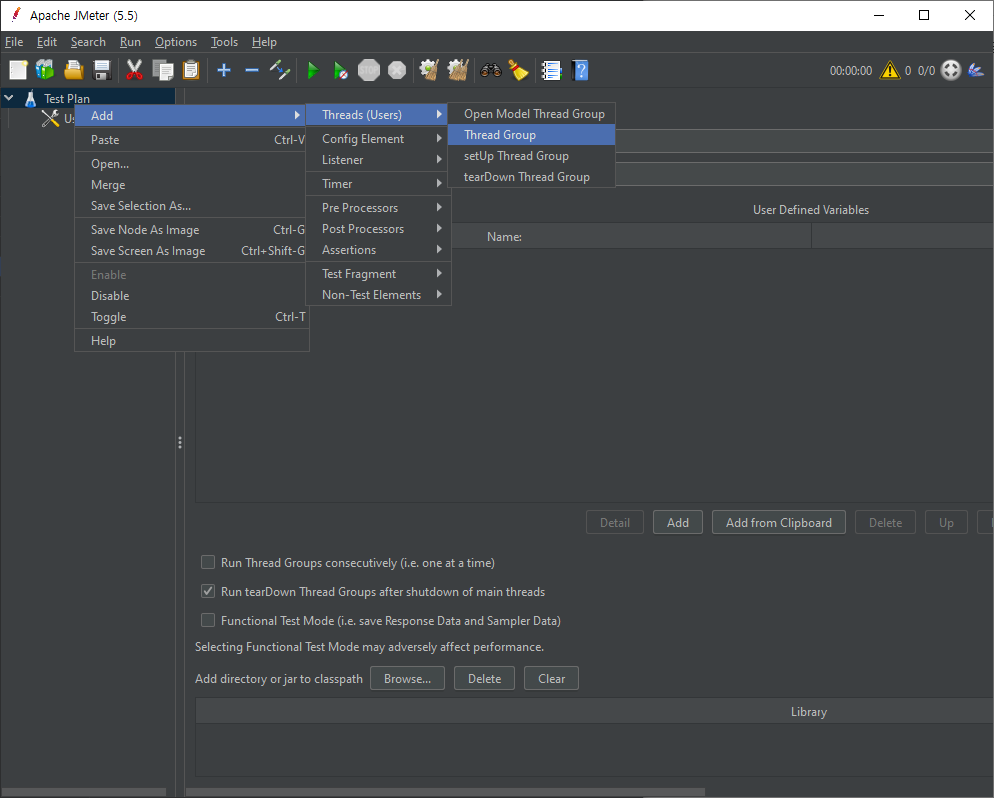The height and width of the screenshot is (798, 994).
Task: Choose Open Model Thread Group
Action: tap(531, 114)
